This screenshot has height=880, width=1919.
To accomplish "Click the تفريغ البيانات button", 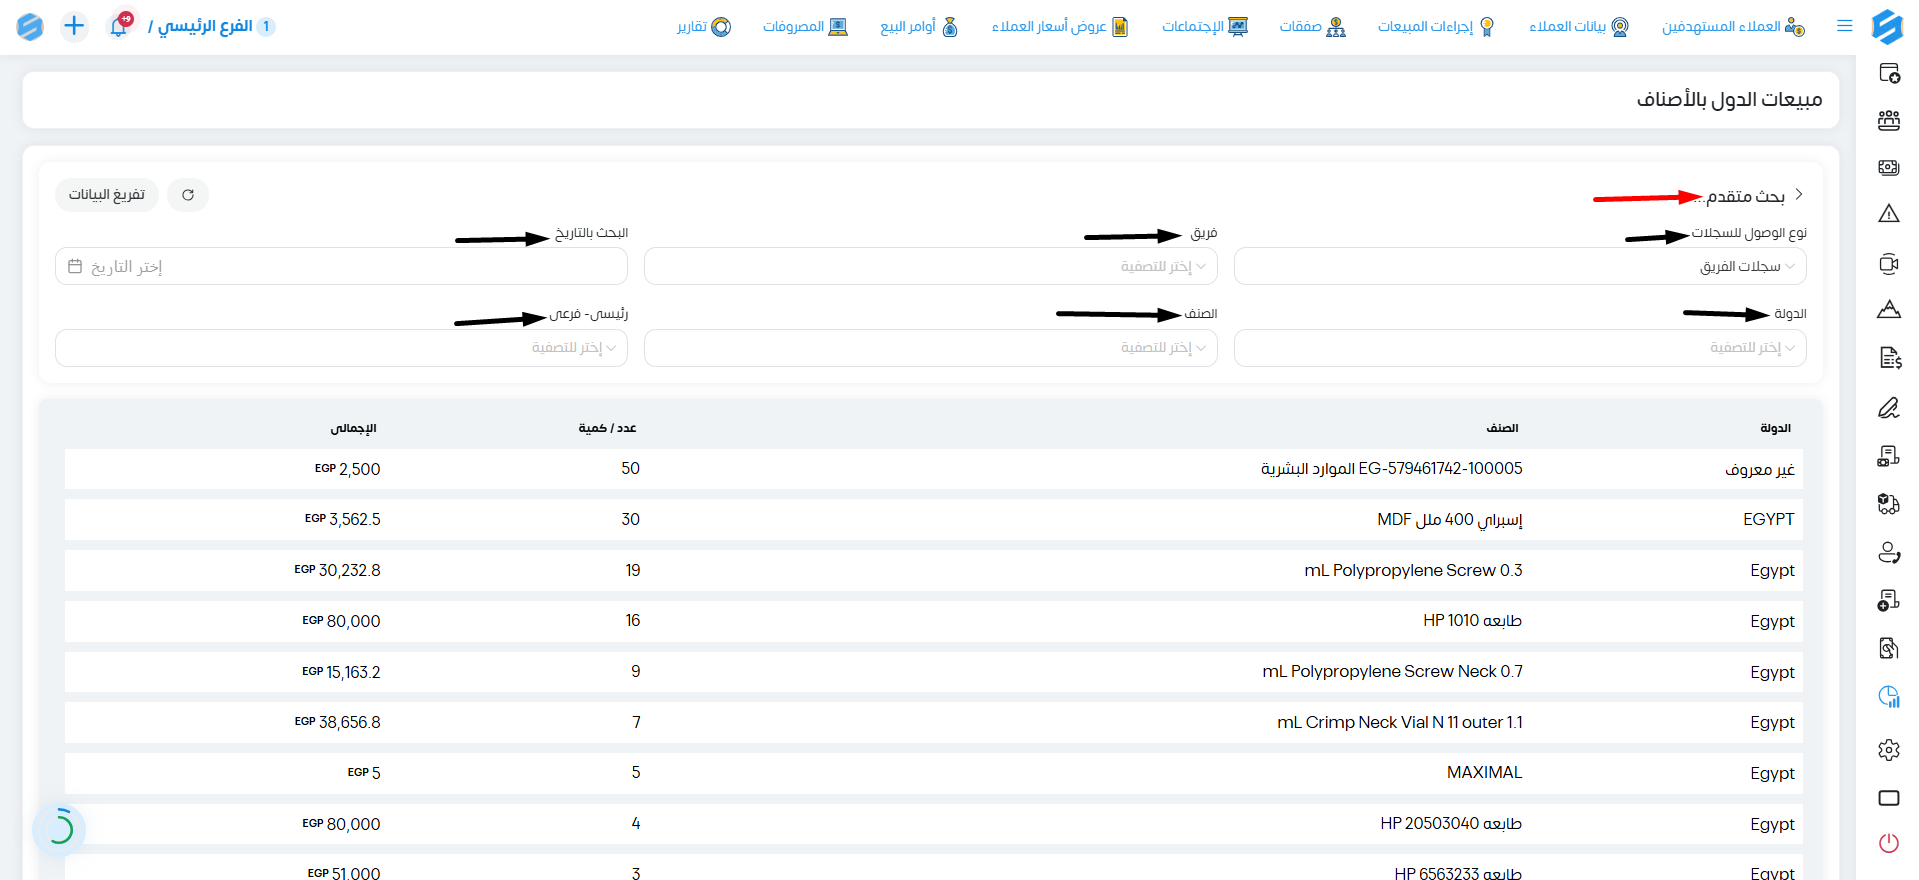I will pos(107,195).
